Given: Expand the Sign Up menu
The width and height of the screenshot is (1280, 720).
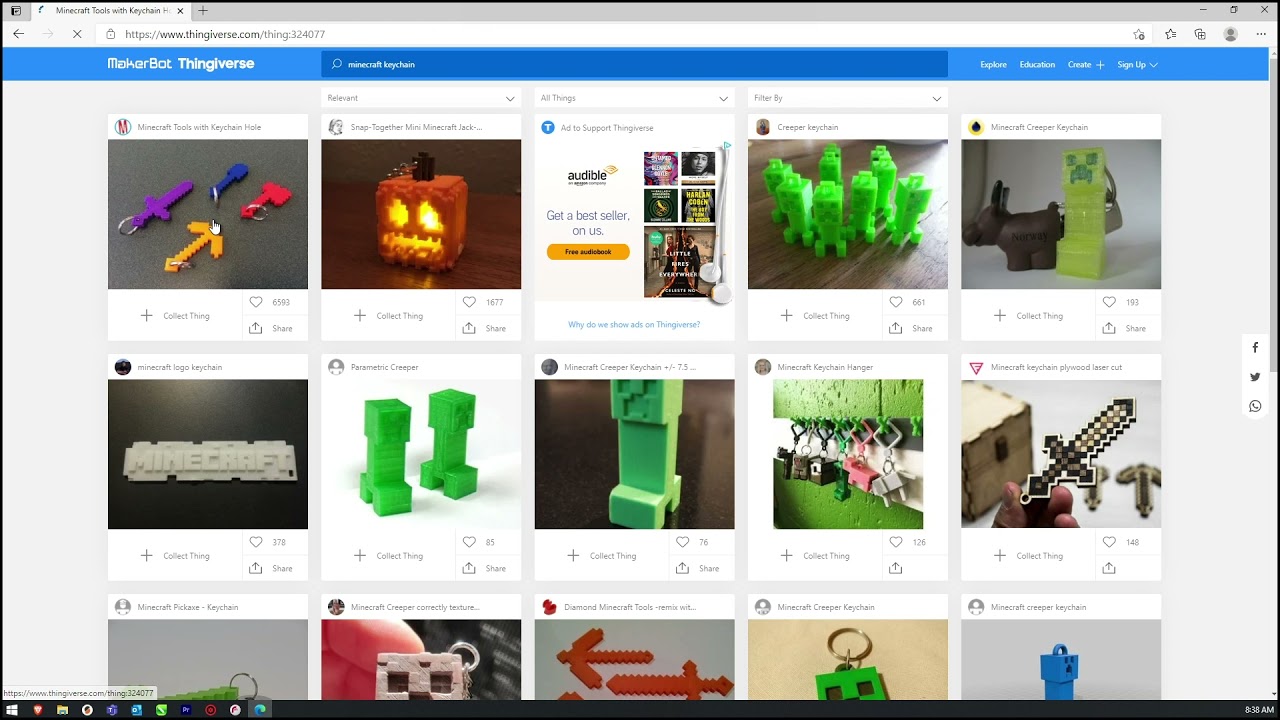Looking at the screenshot, I should [x=1137, y=64].
